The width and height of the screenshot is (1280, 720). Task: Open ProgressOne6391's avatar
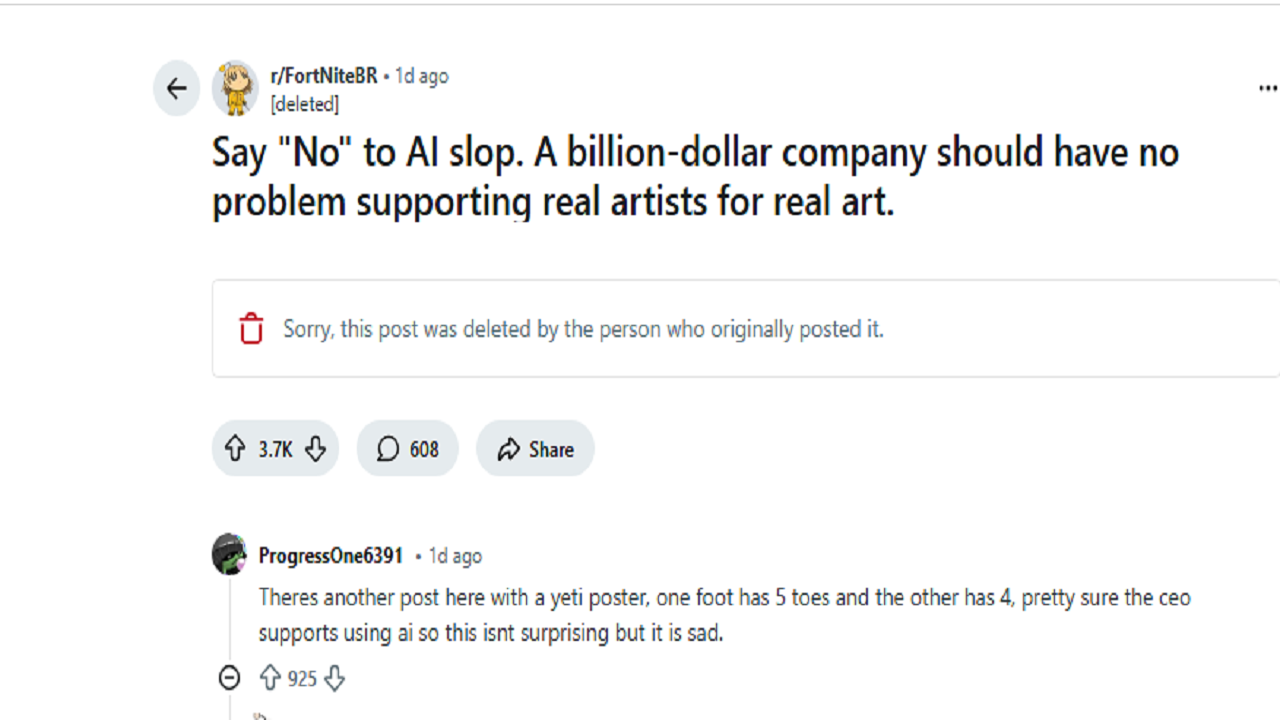click(229, 555)
